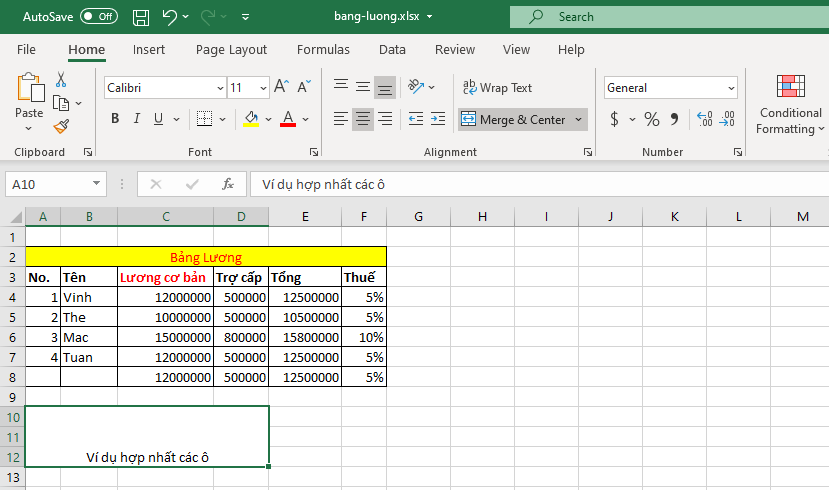Image resolution: width=829 pixels, height=490 pixels.
Task: Select column G header
Action: point(418,217)
